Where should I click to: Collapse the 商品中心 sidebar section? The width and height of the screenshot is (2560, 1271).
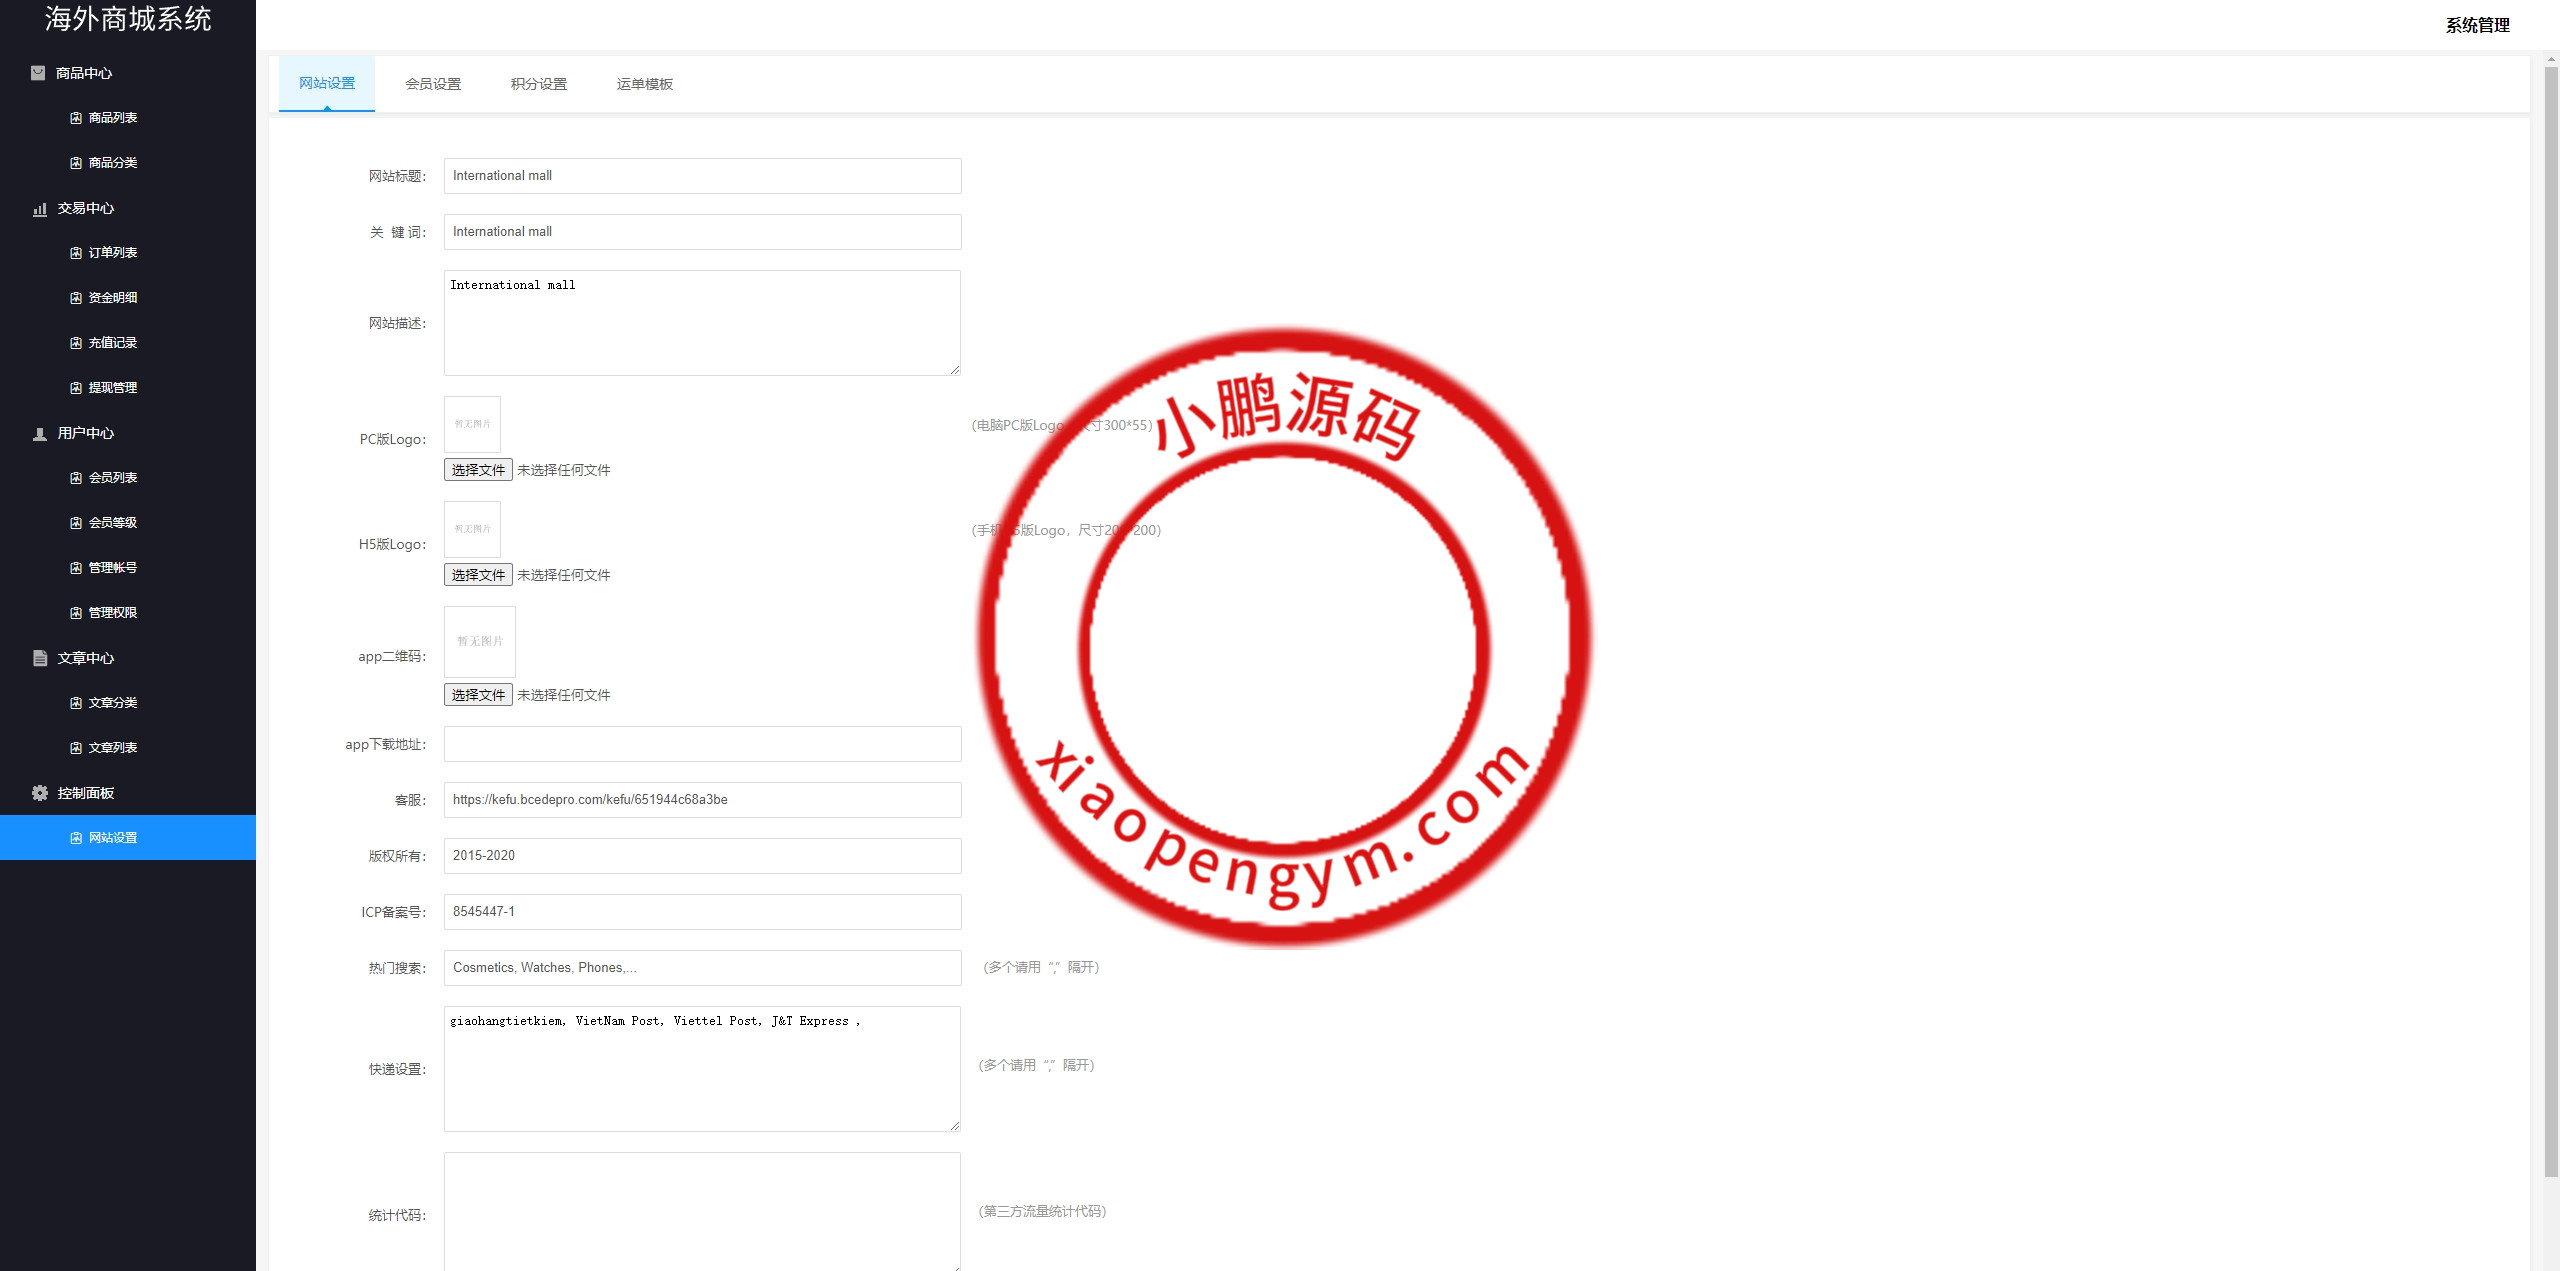click(84, 73)
